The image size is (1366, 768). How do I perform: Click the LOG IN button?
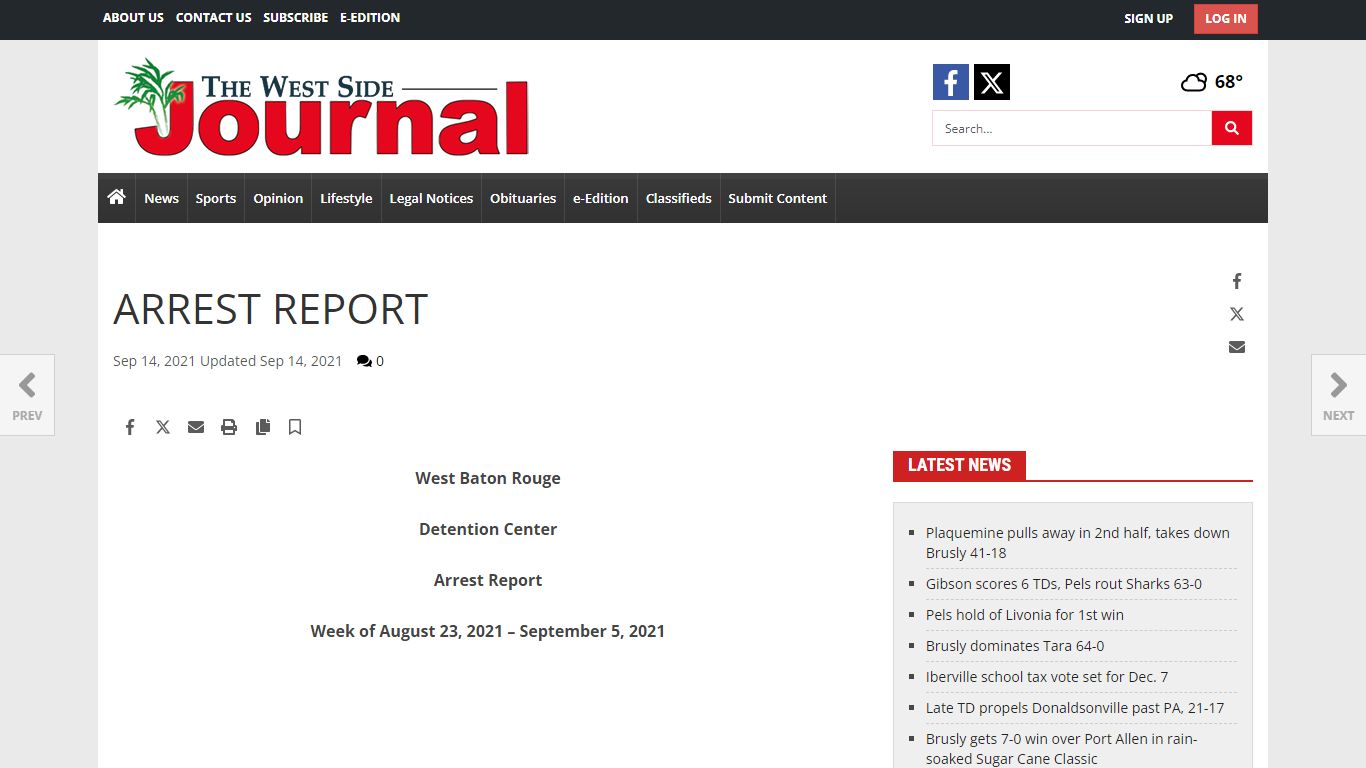[1226, 19]
